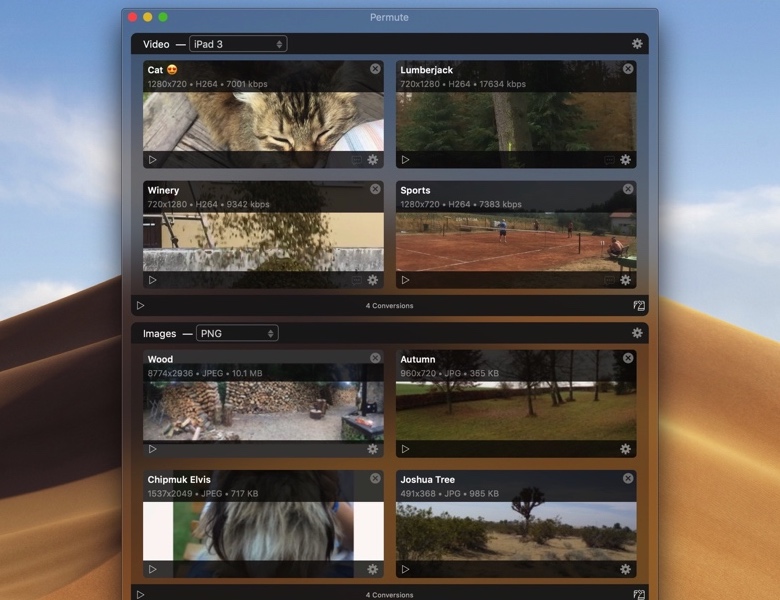Click the Video group stitch icon
Image resolution: width=780 pixels, height=600 pixels.
(638, 305)
